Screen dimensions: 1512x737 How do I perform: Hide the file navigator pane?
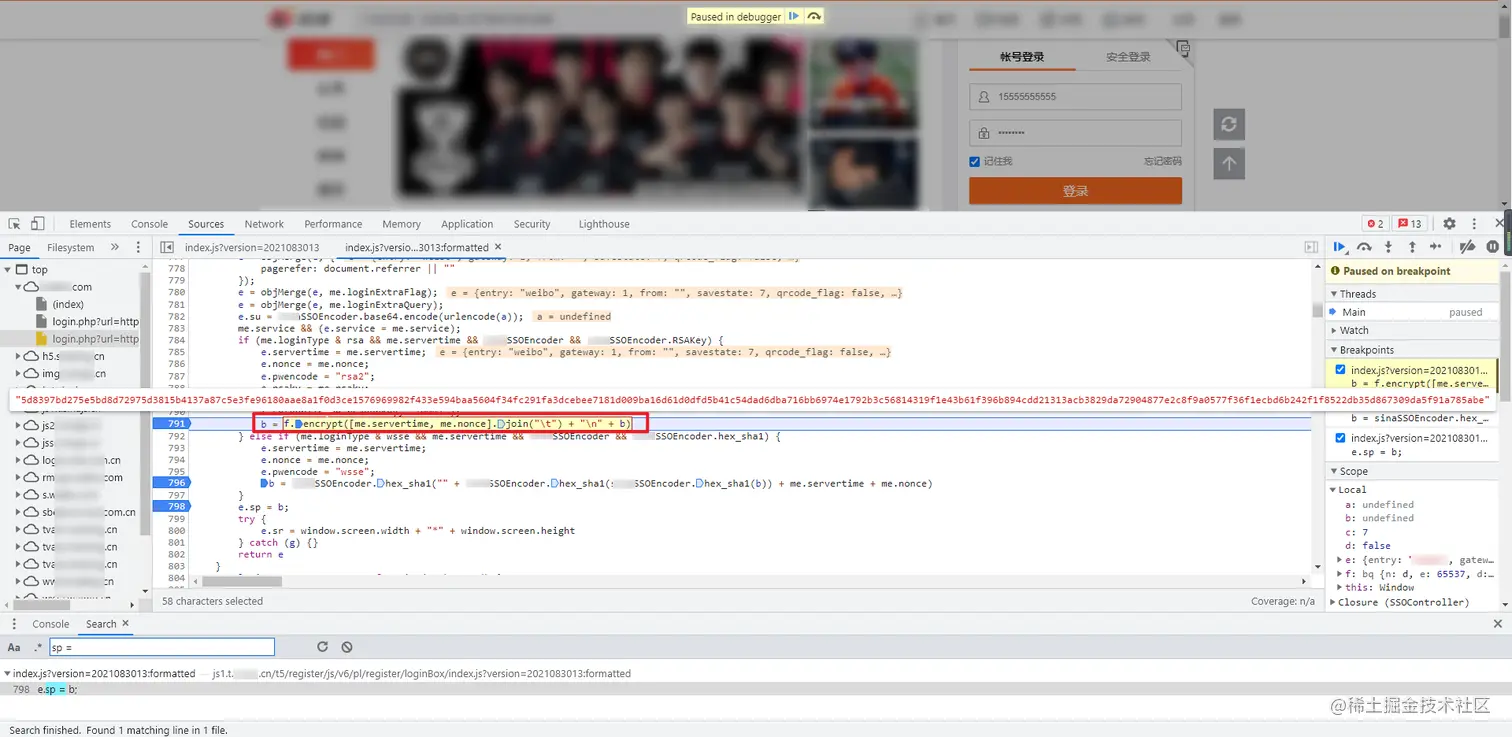coord(167,247)
